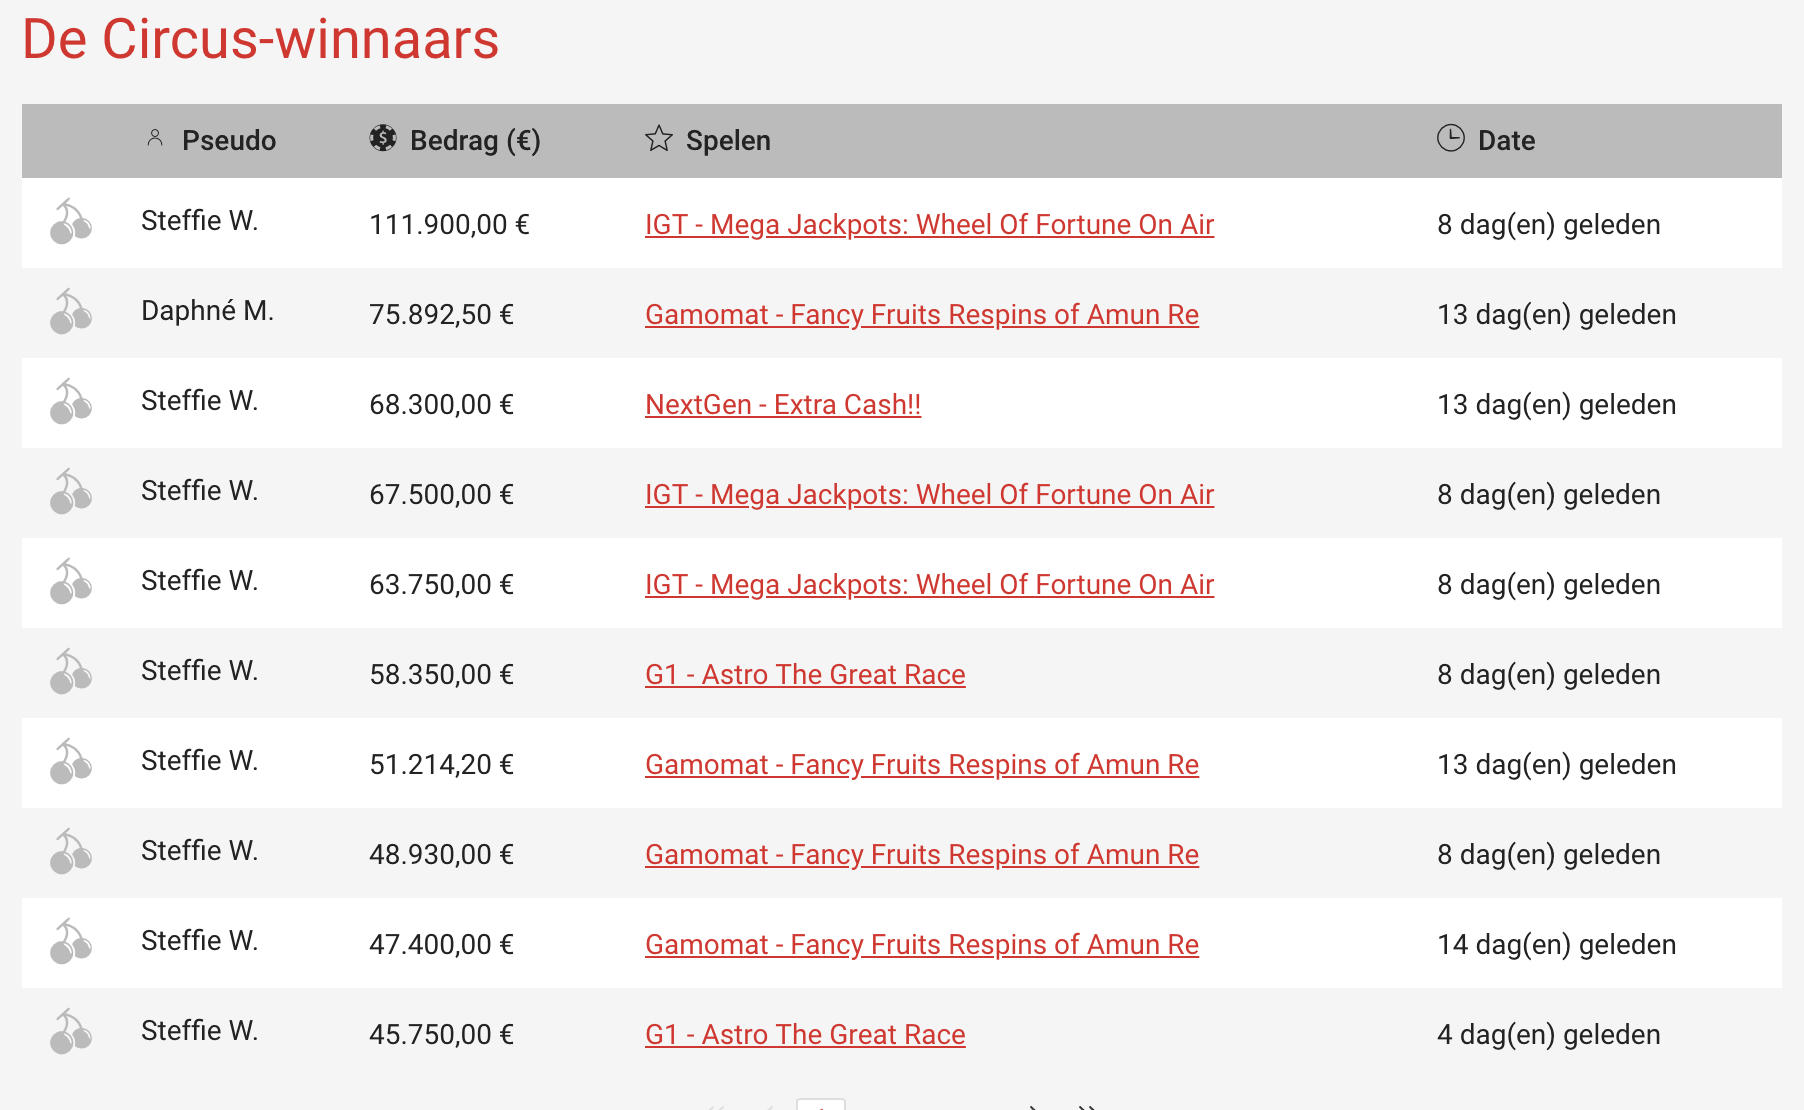Click the Spelen column header

point(728,141)
